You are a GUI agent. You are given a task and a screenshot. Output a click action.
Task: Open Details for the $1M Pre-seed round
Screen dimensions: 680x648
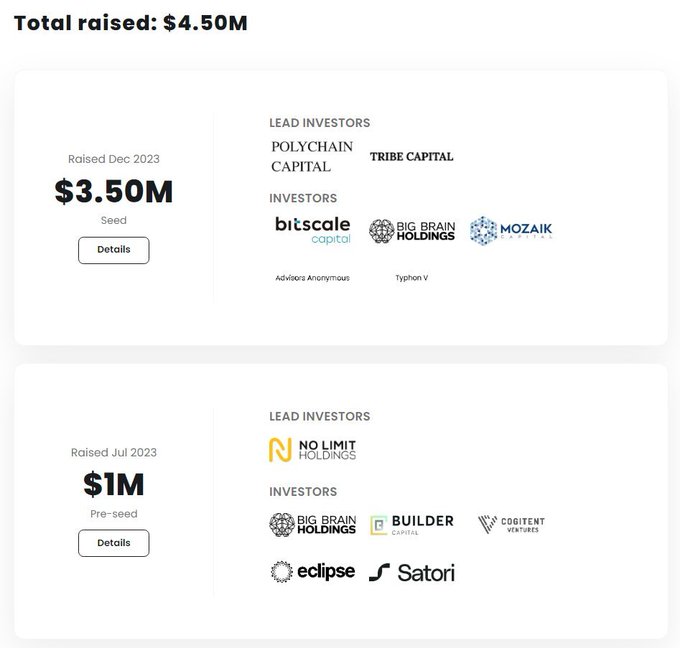(114, 543)
